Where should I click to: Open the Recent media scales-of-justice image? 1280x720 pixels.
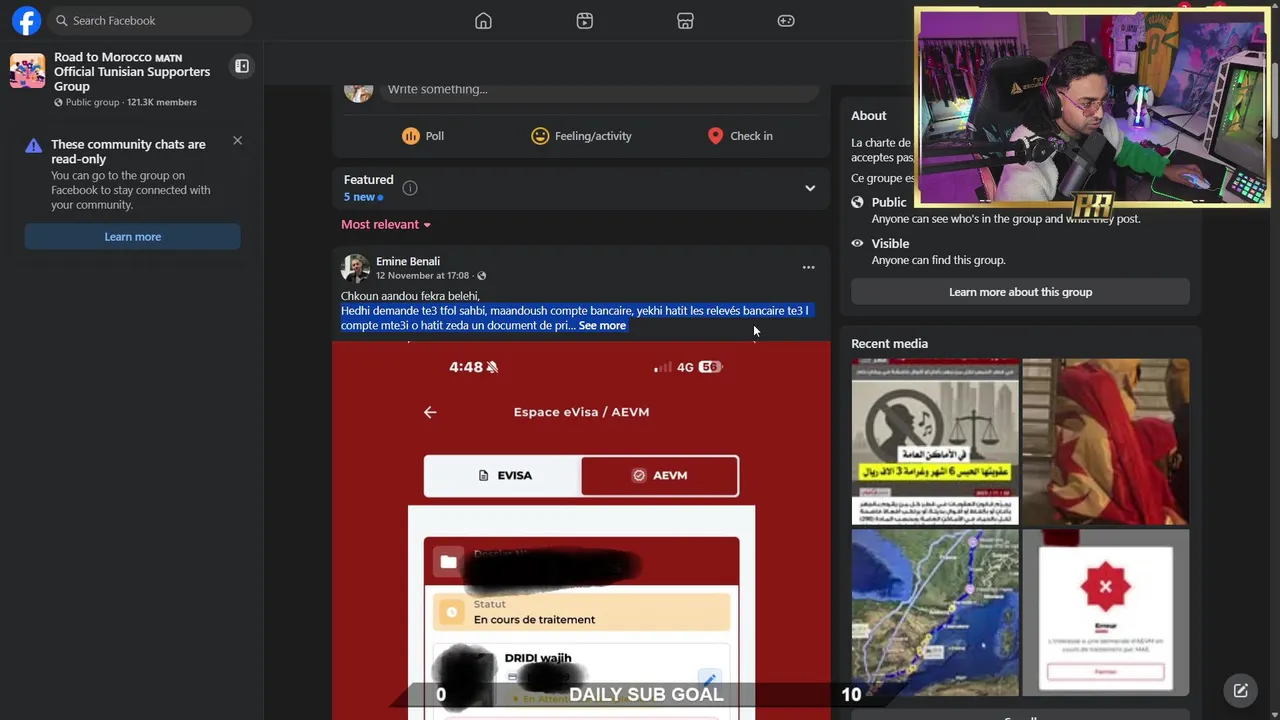[935, 441]
